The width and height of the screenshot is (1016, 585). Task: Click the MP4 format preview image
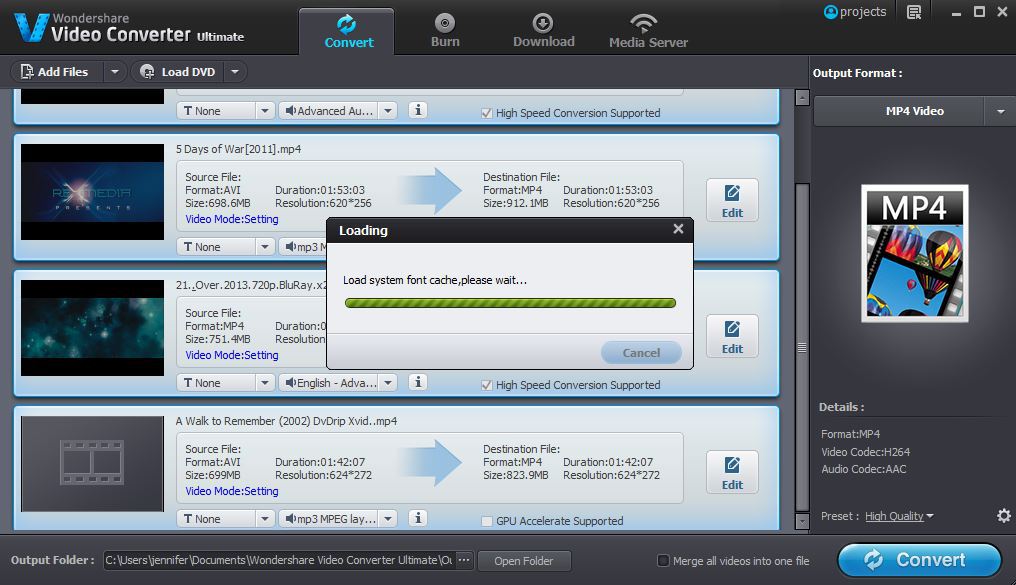click(914, 253)
